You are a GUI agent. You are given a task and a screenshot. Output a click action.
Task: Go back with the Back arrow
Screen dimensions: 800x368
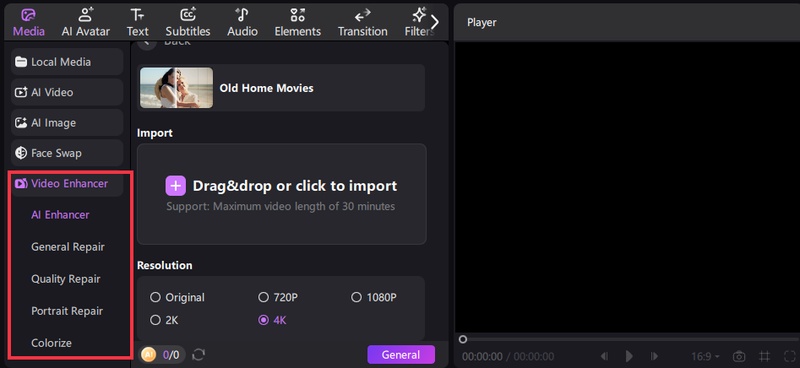(x=147, y=43)
